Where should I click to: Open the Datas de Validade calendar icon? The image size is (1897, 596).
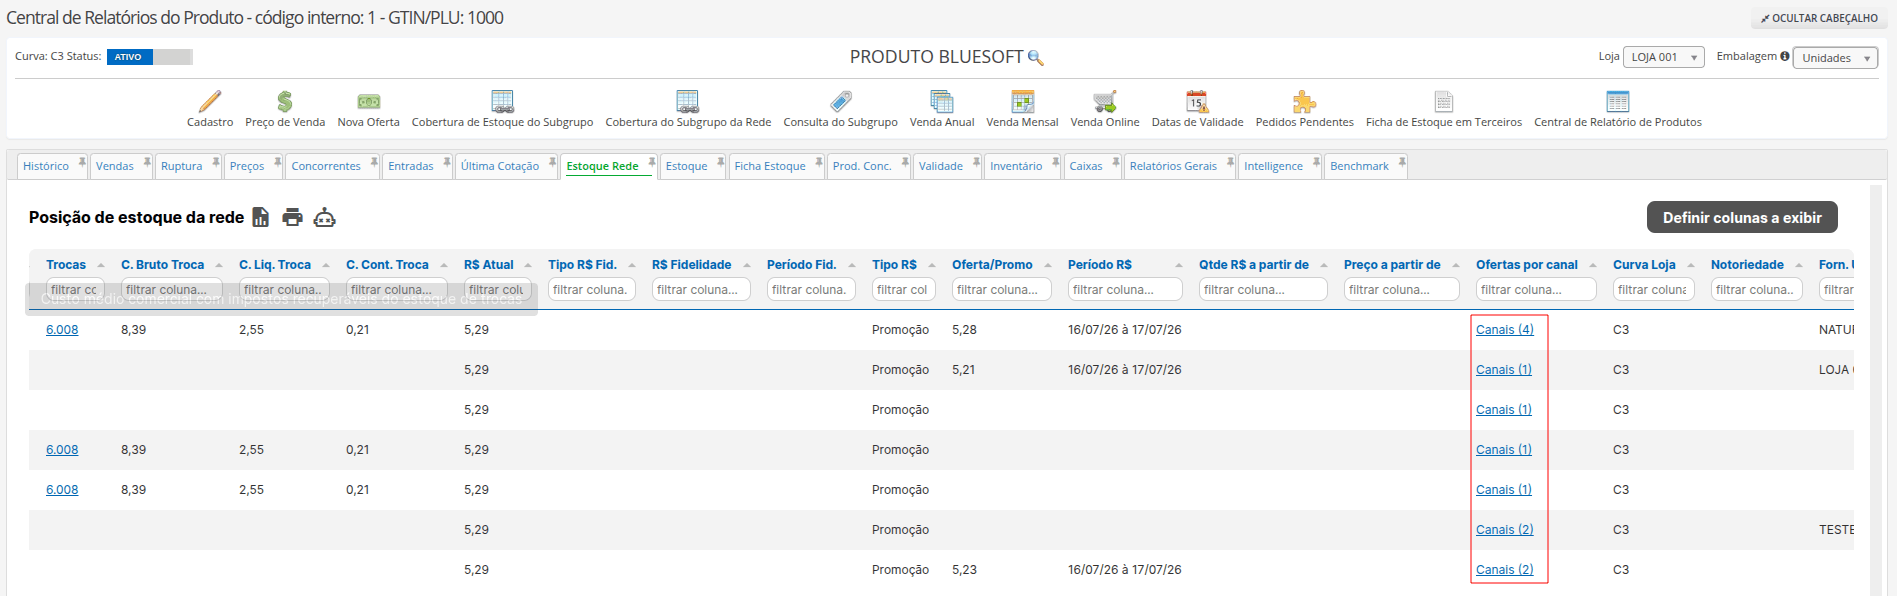tap(1197, 101)
